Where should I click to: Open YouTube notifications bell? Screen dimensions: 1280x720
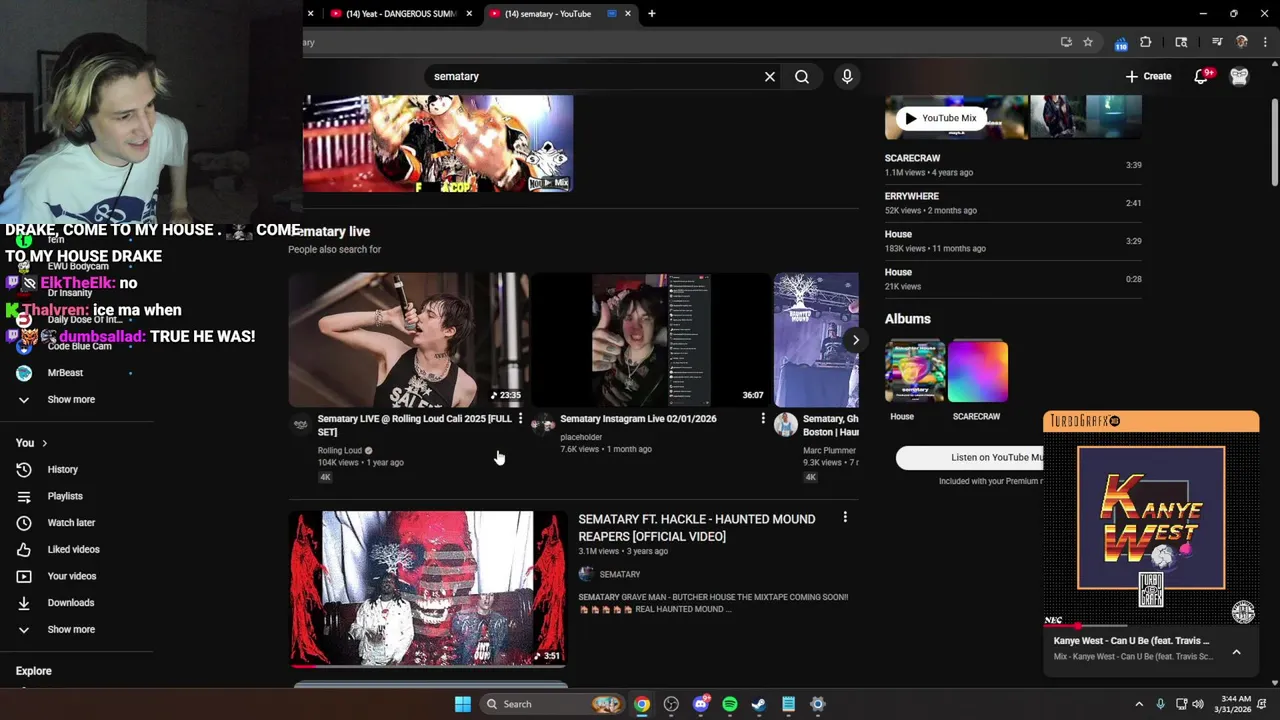pos(1202,76)
